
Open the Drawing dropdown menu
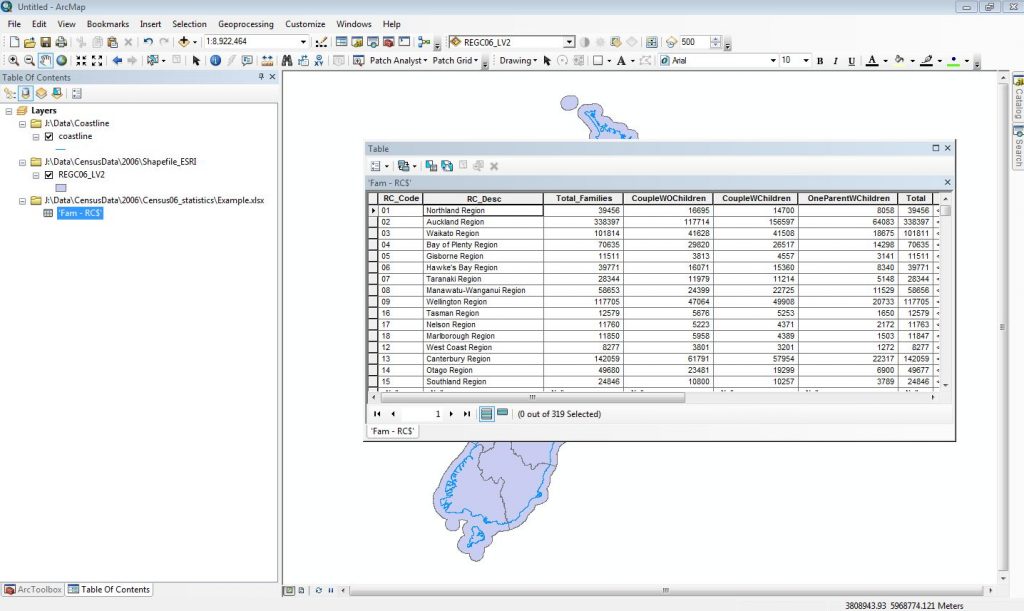point(518,61)
